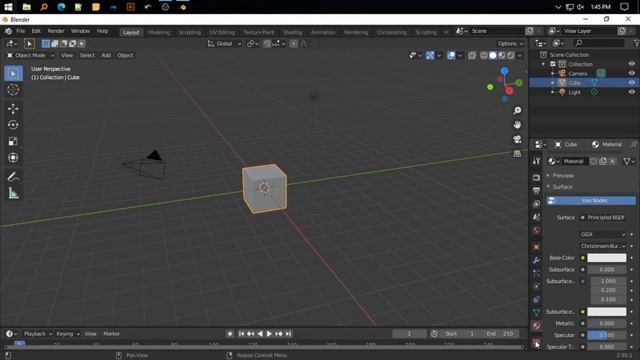This screenshot has height=360, width=640.
Task: Choose the Measure tool
Action: pos(13,193)
